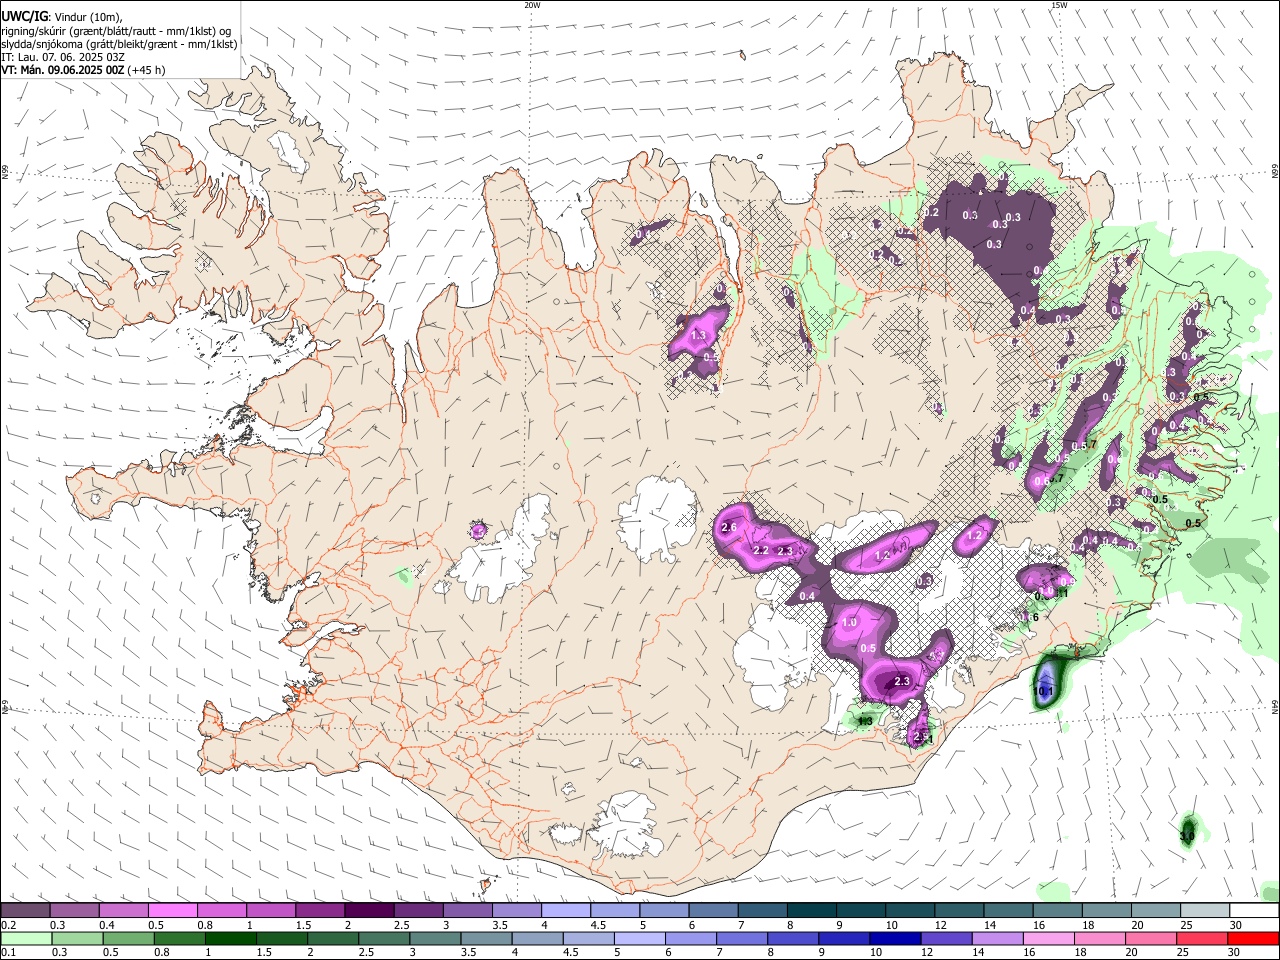
Task: Click the 'slydda/snjókoma' description line
Action: pos(119,44)
